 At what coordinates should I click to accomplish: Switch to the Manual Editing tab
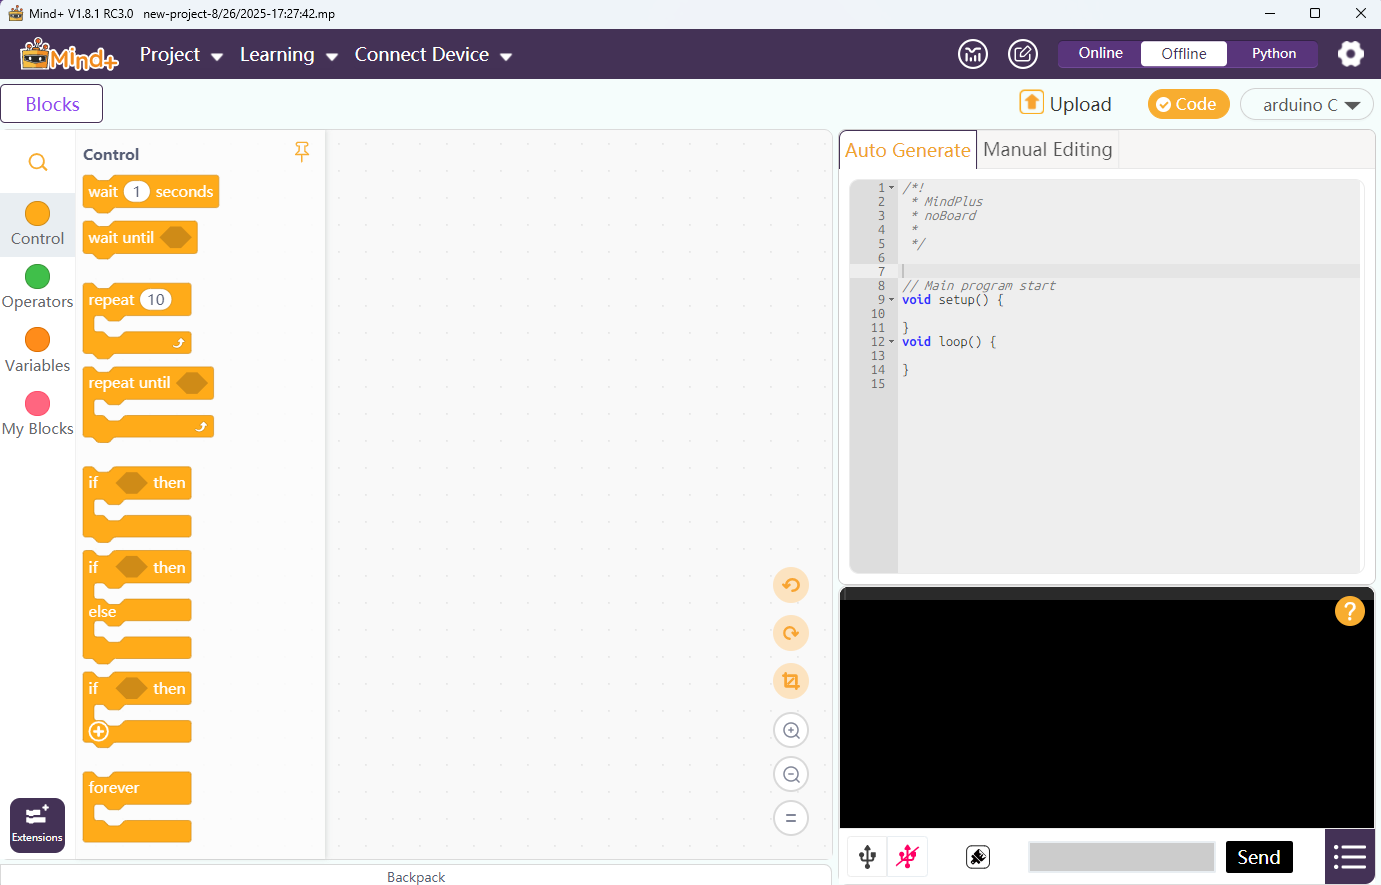(x=1047, y=150)
